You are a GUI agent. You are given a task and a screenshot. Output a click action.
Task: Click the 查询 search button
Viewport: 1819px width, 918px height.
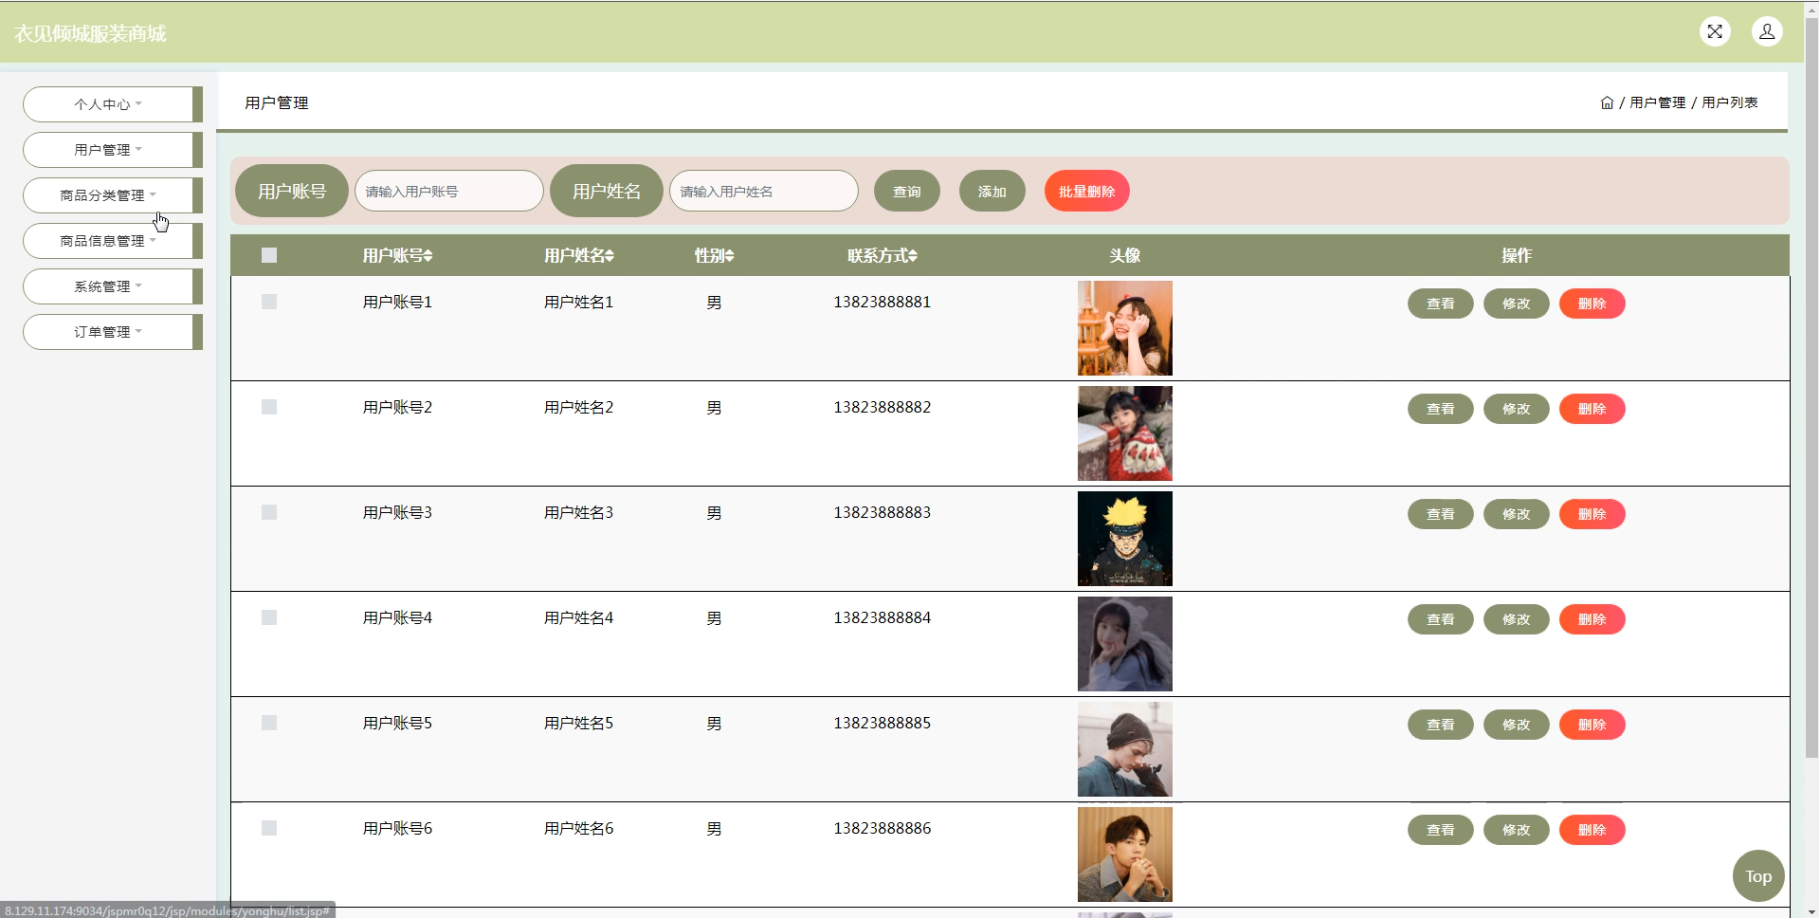pos(907,191)
